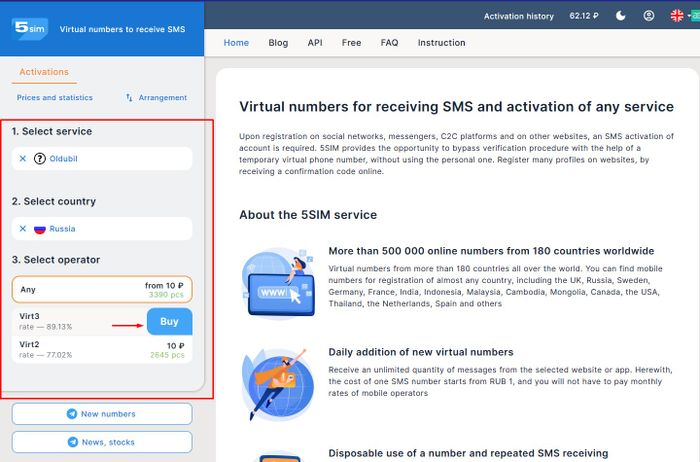Click the Russia country field
Image resolution: width=700 pixels, height=462 pixels.
pyautogui.click(x=102, y=229)
